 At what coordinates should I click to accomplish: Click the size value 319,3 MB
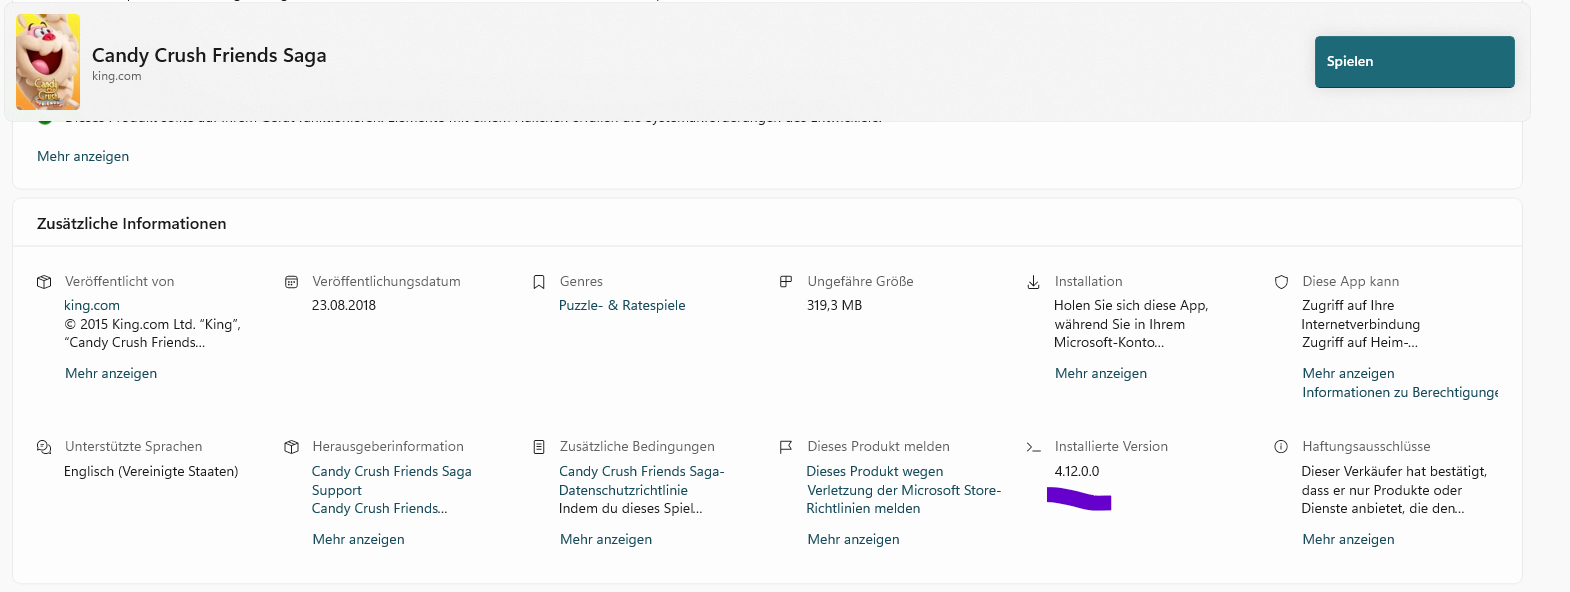click(834, 306)
